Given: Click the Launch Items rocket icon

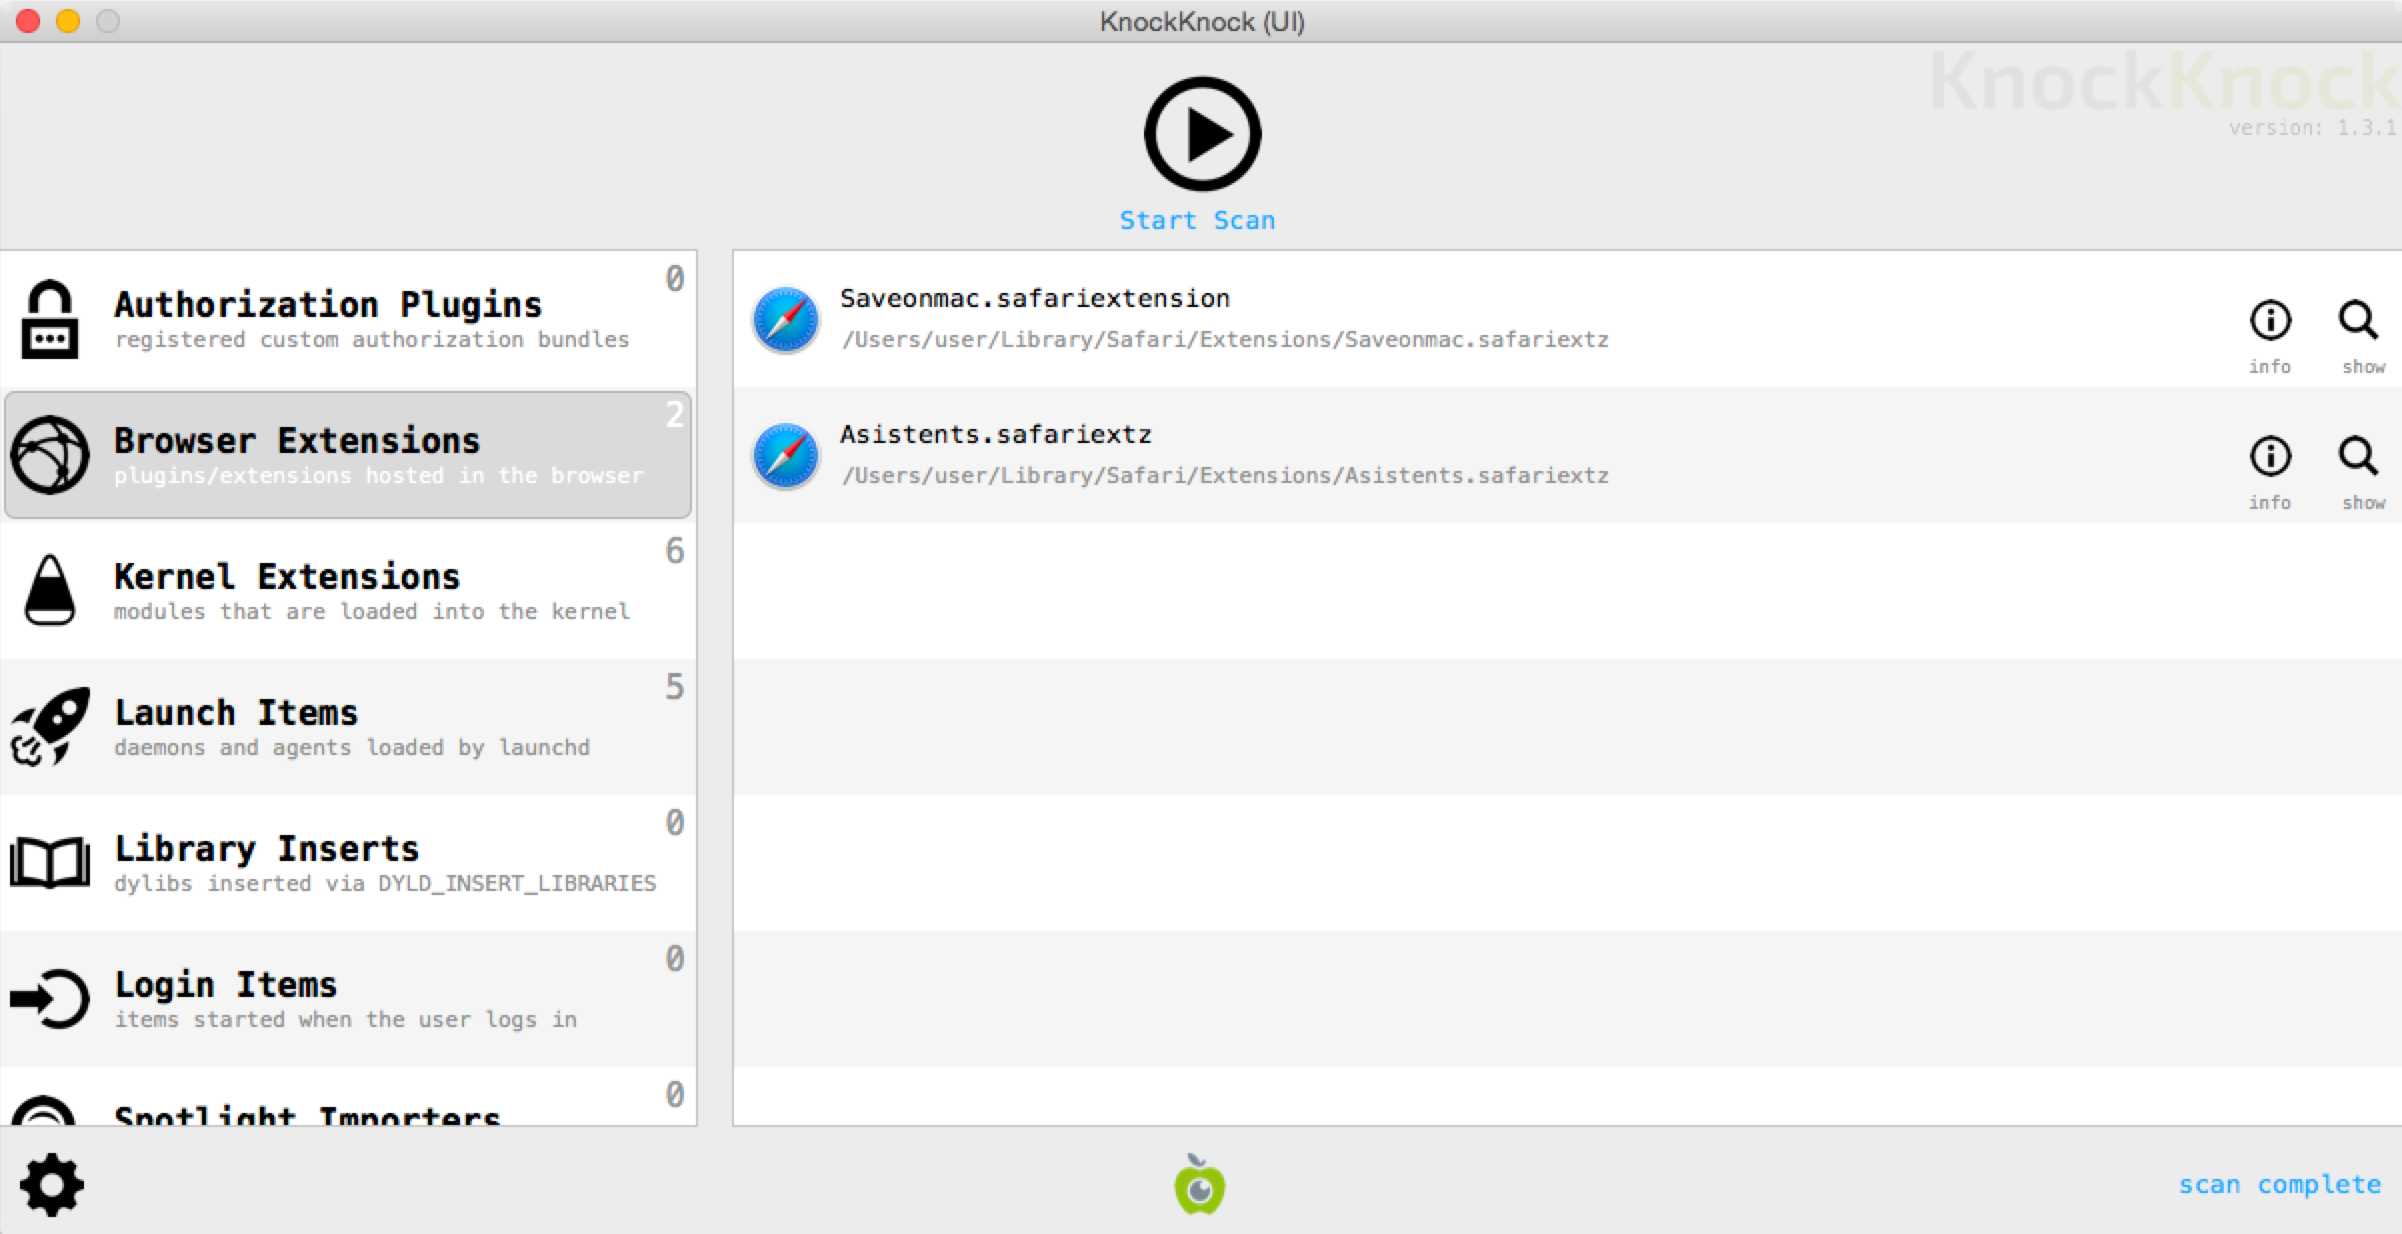Looking at the screenshot, I should coord(50,726).
